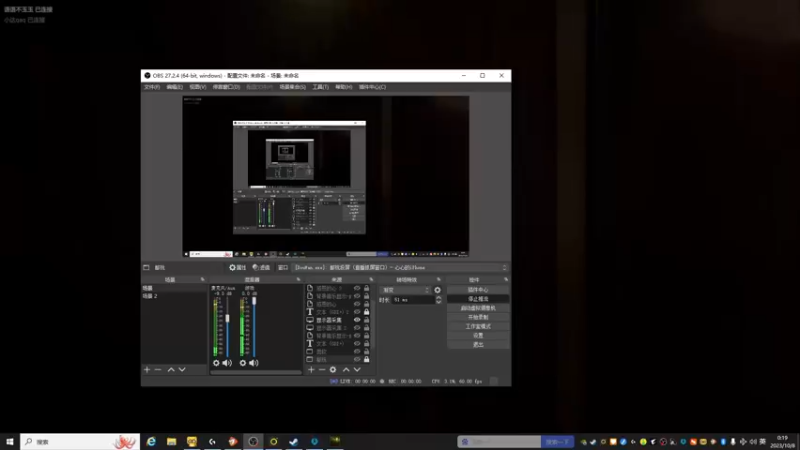This screenshot has width=800, height=450.
Task: Toggle lock on 显示器采集 source
Action: click(x=366, y=320)
